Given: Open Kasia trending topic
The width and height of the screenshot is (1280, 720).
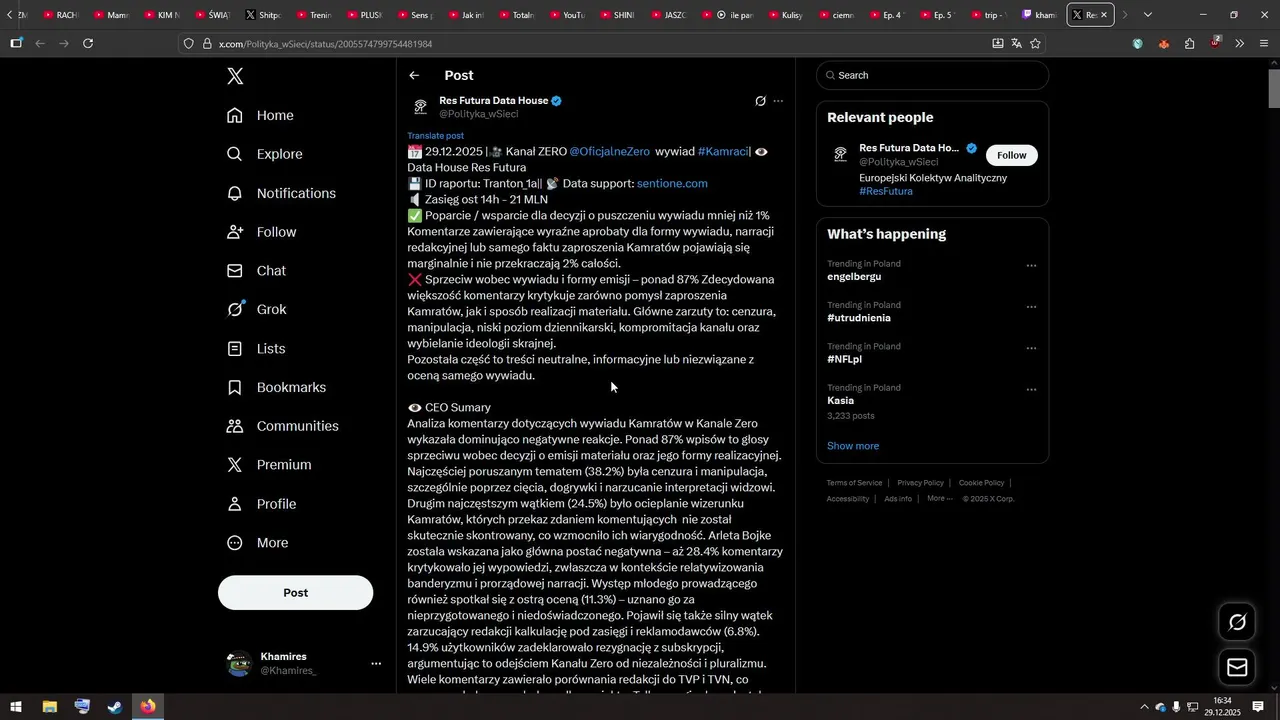Looking at the screenshot, I should tap(841, 401).
